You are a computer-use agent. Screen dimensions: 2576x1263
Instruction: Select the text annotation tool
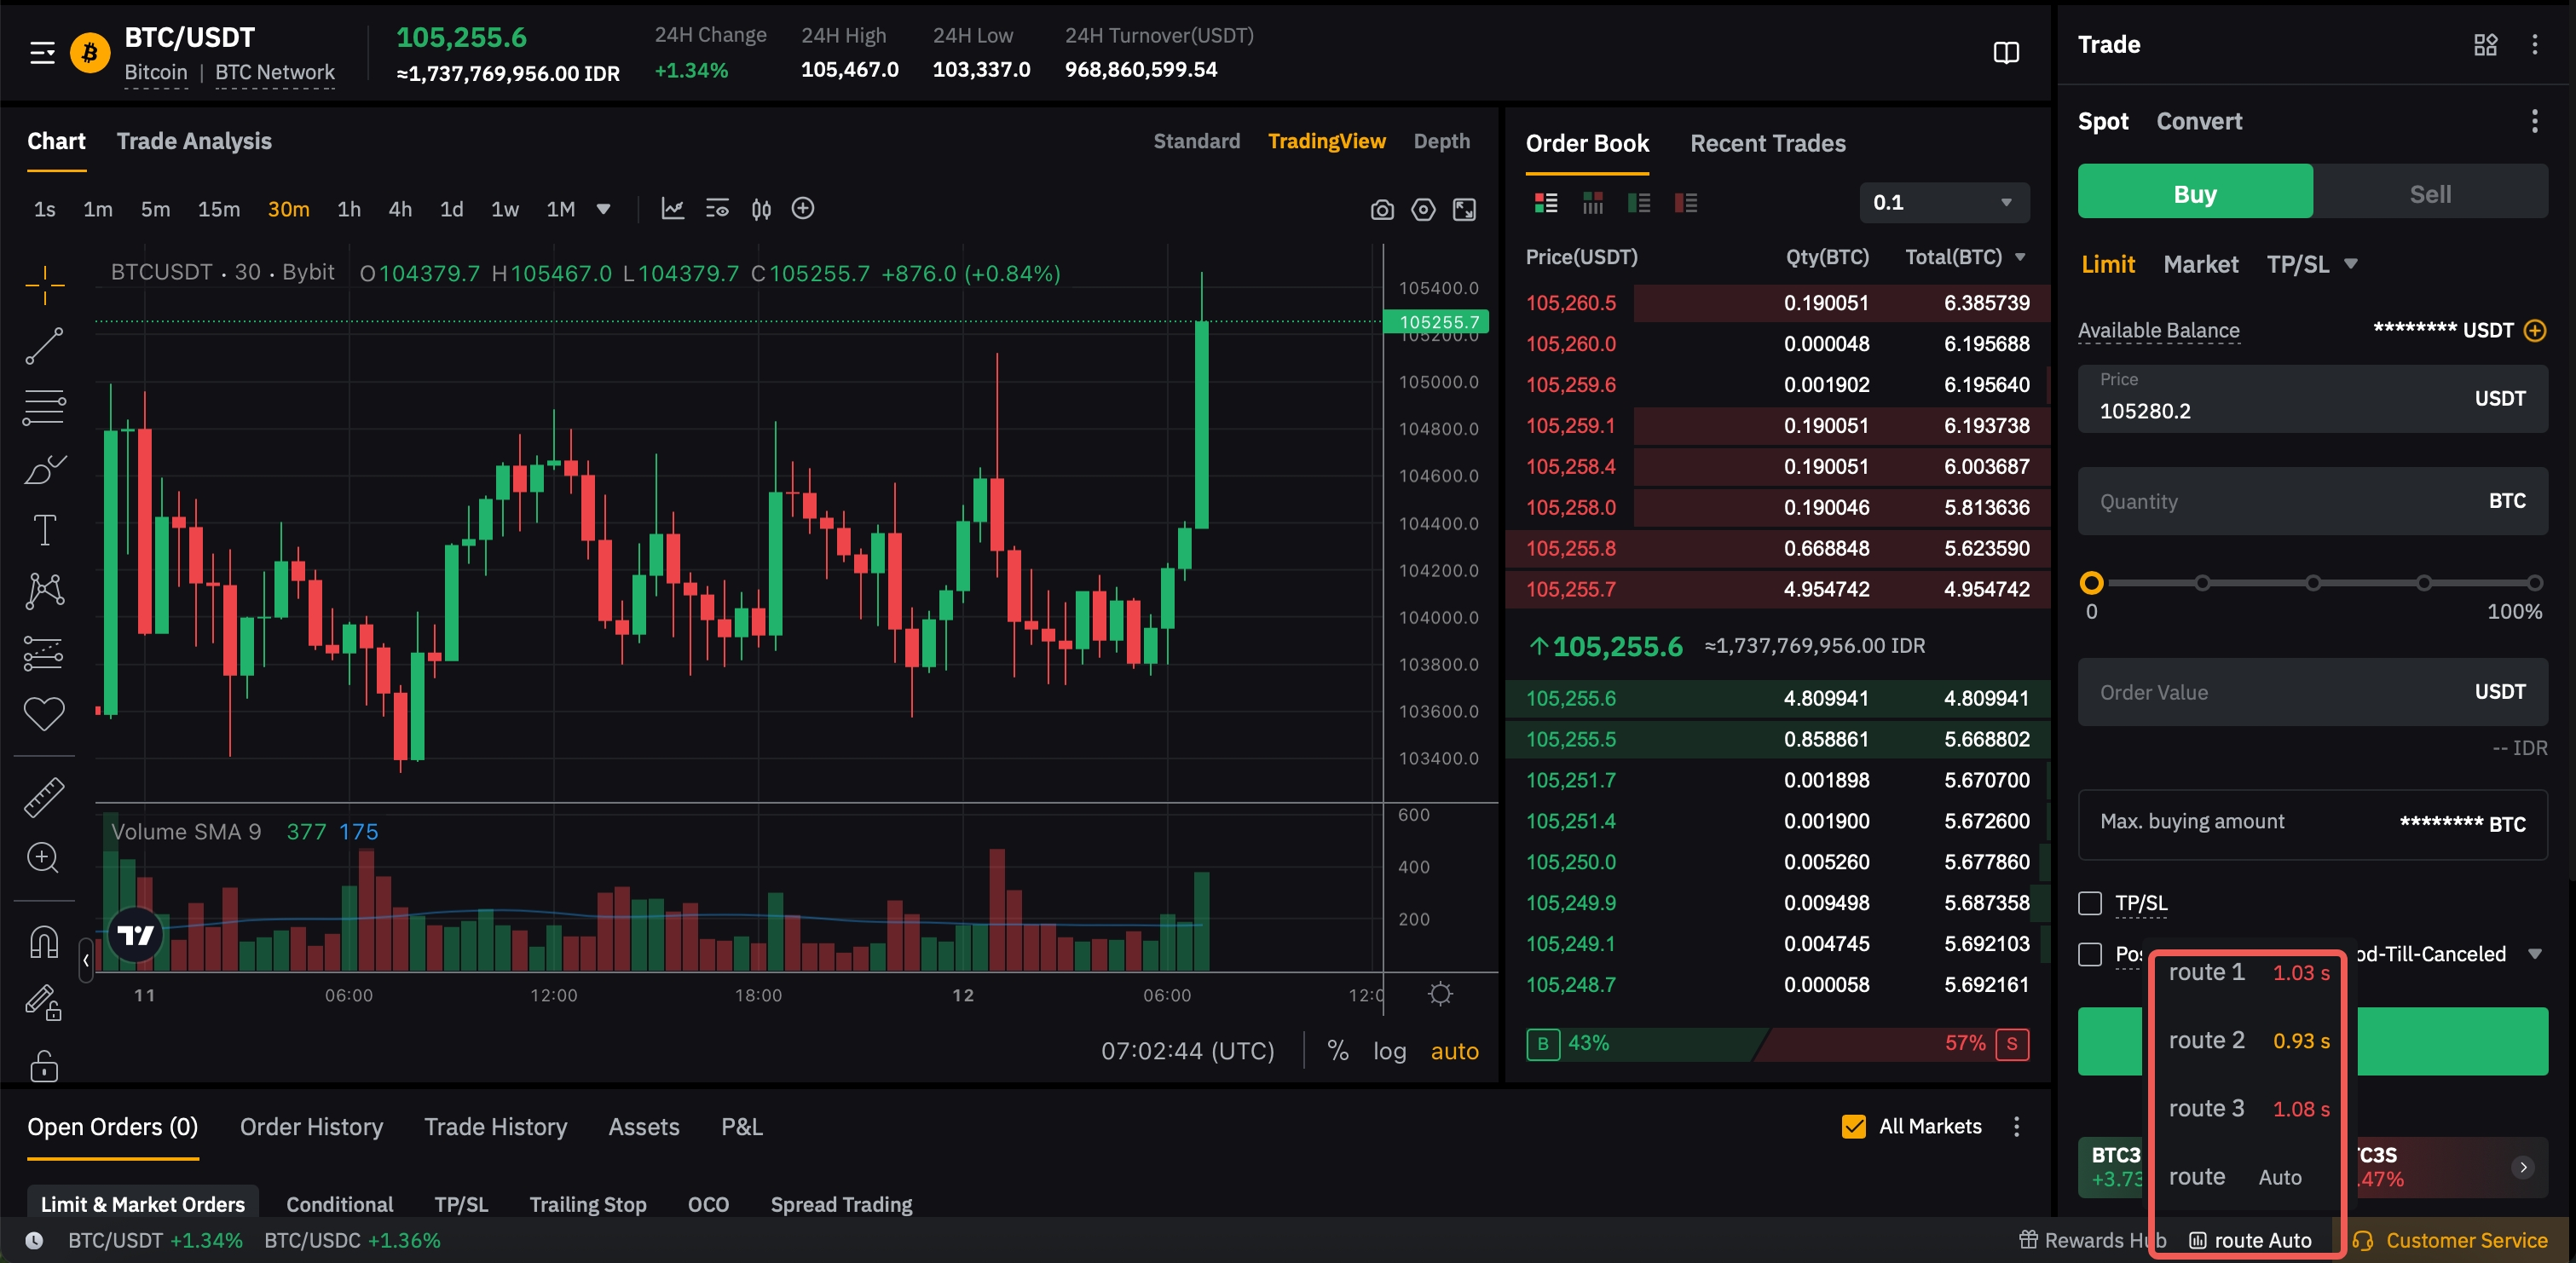pyautogui.click(x=44, y=530)
